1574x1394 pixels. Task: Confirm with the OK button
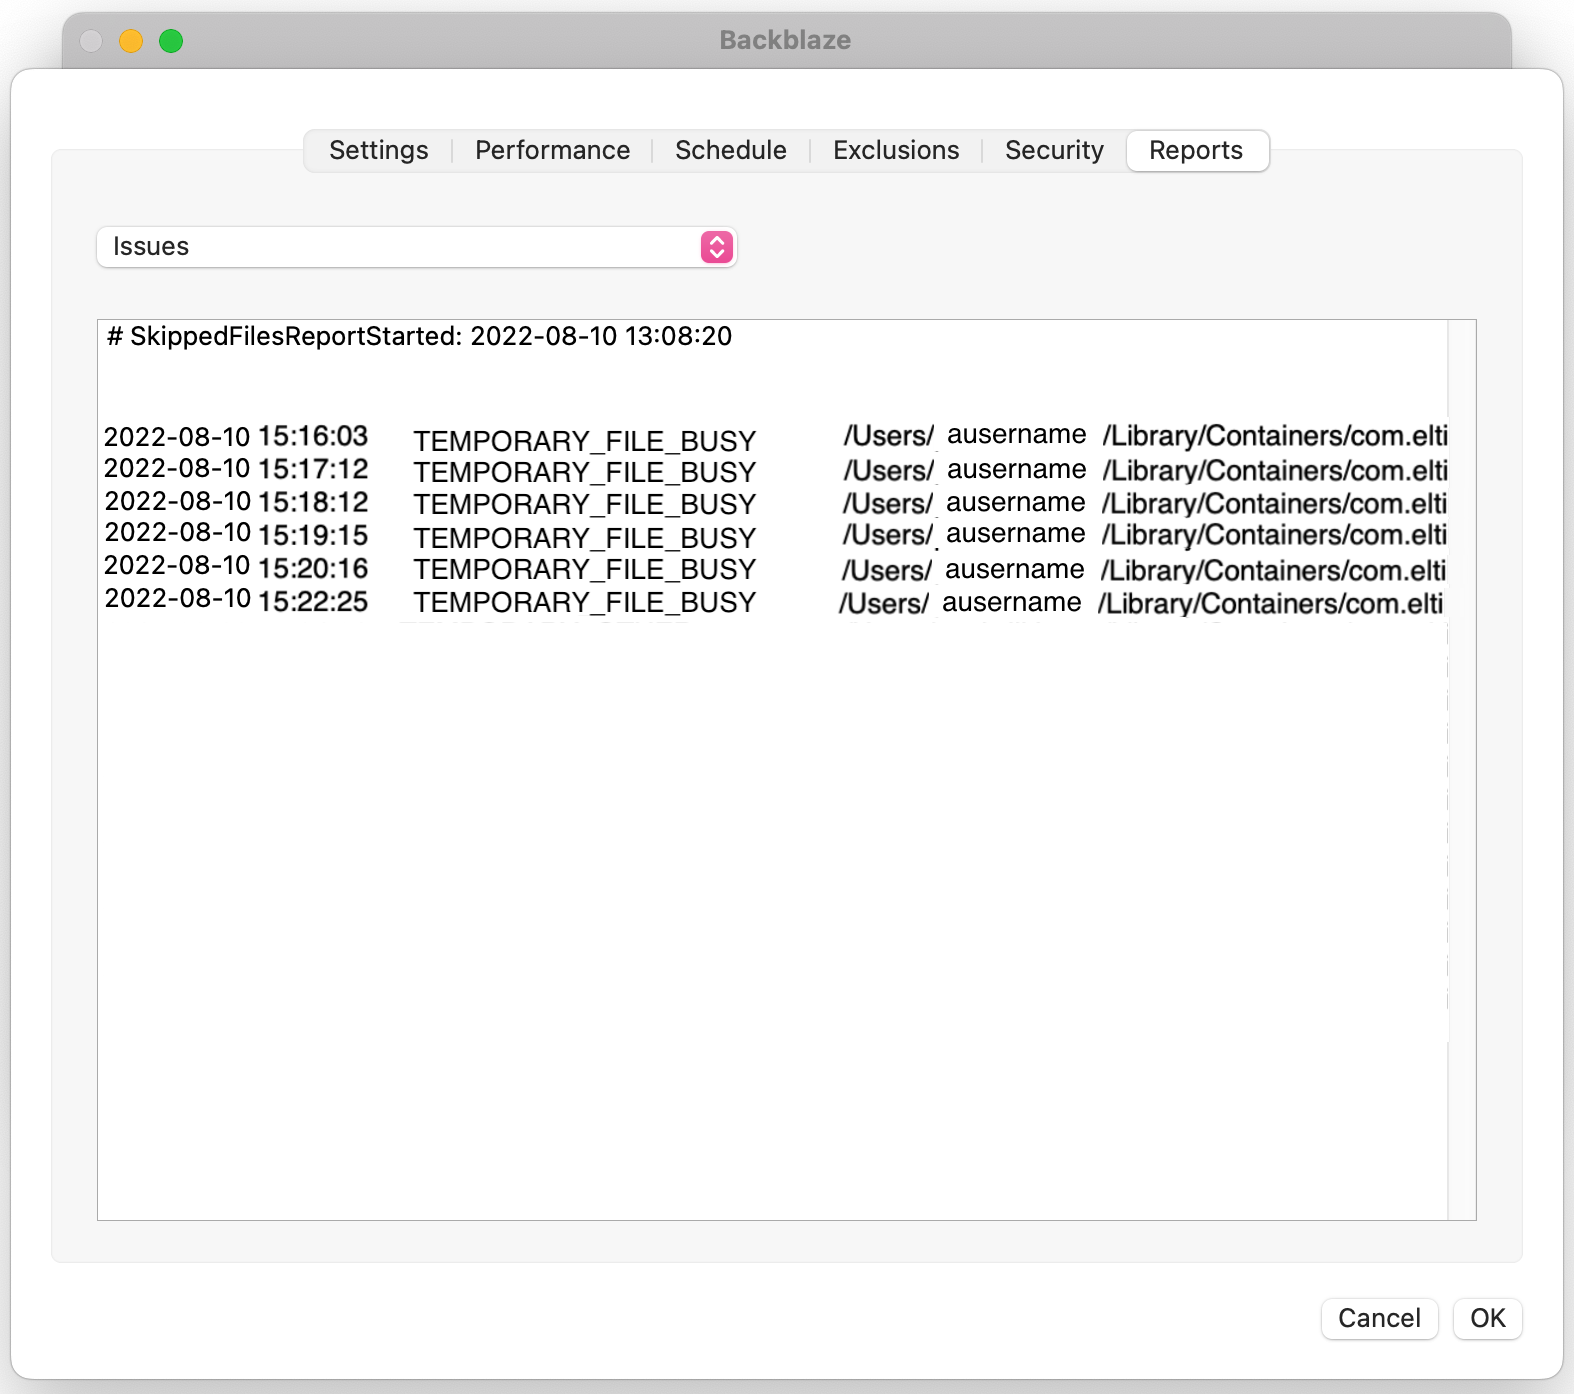[1487, 1318]
